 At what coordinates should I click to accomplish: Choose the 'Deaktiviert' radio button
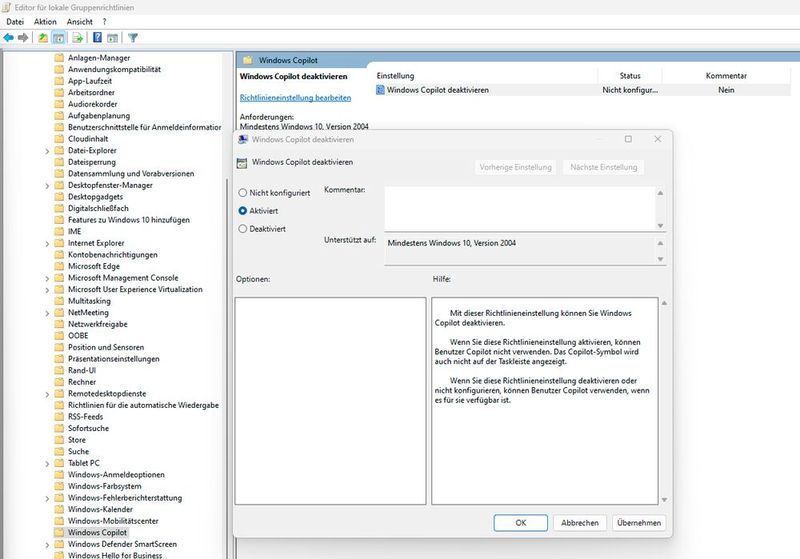point(243,229)
